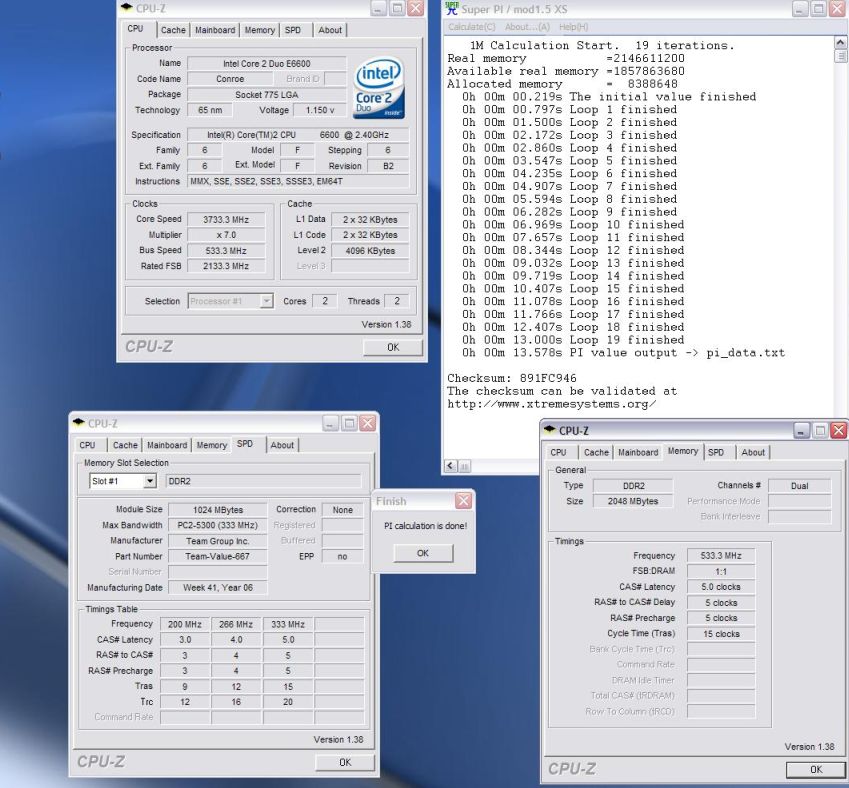
Task: Click the Super PI title bar icon
Action: (451, 8)
